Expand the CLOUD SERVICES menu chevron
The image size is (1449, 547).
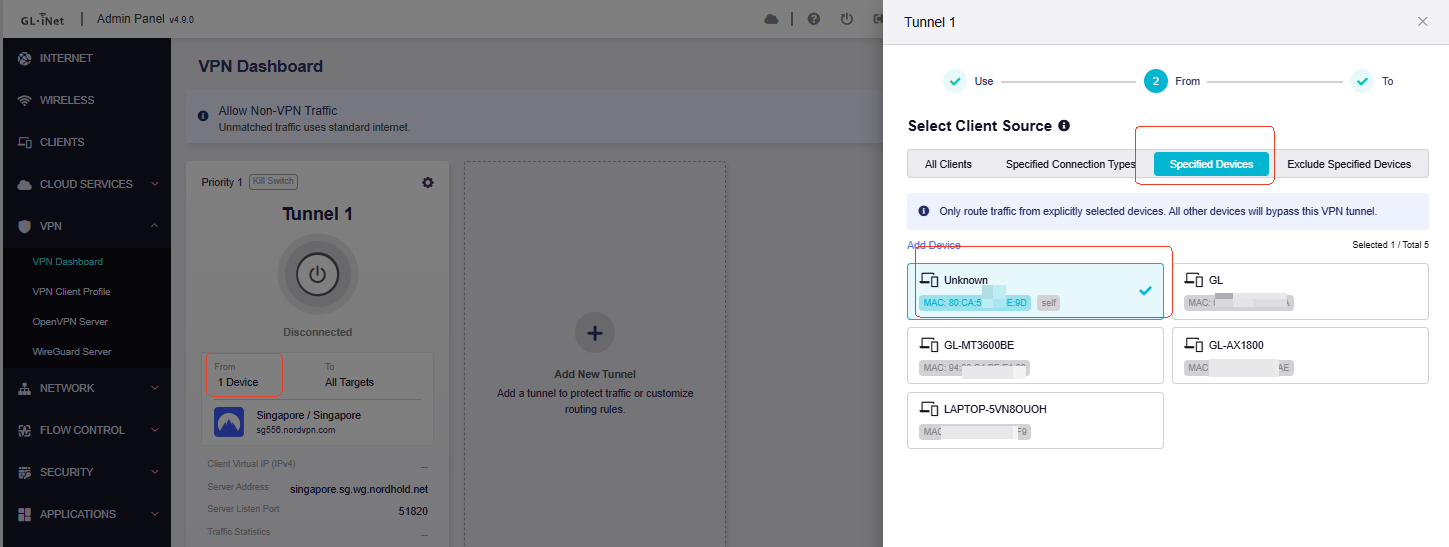[x=154, y=184]
